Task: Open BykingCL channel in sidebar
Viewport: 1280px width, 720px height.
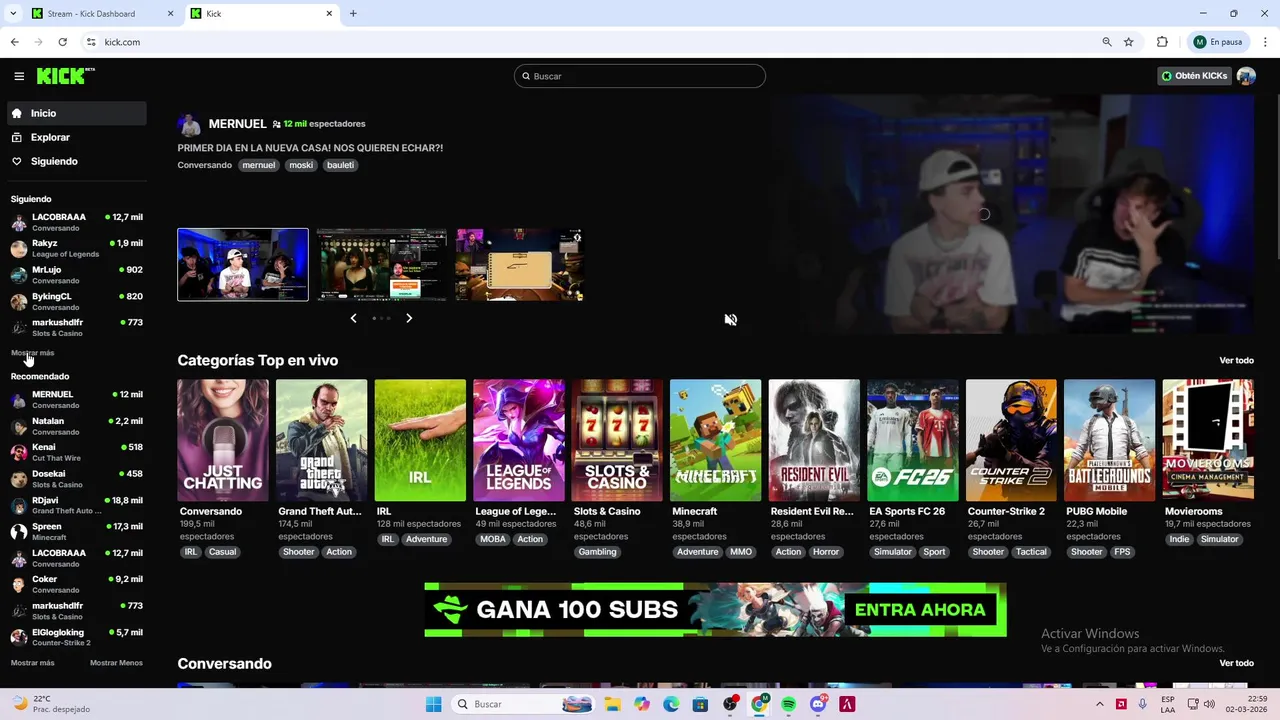Action: click(x=77, y=301)
